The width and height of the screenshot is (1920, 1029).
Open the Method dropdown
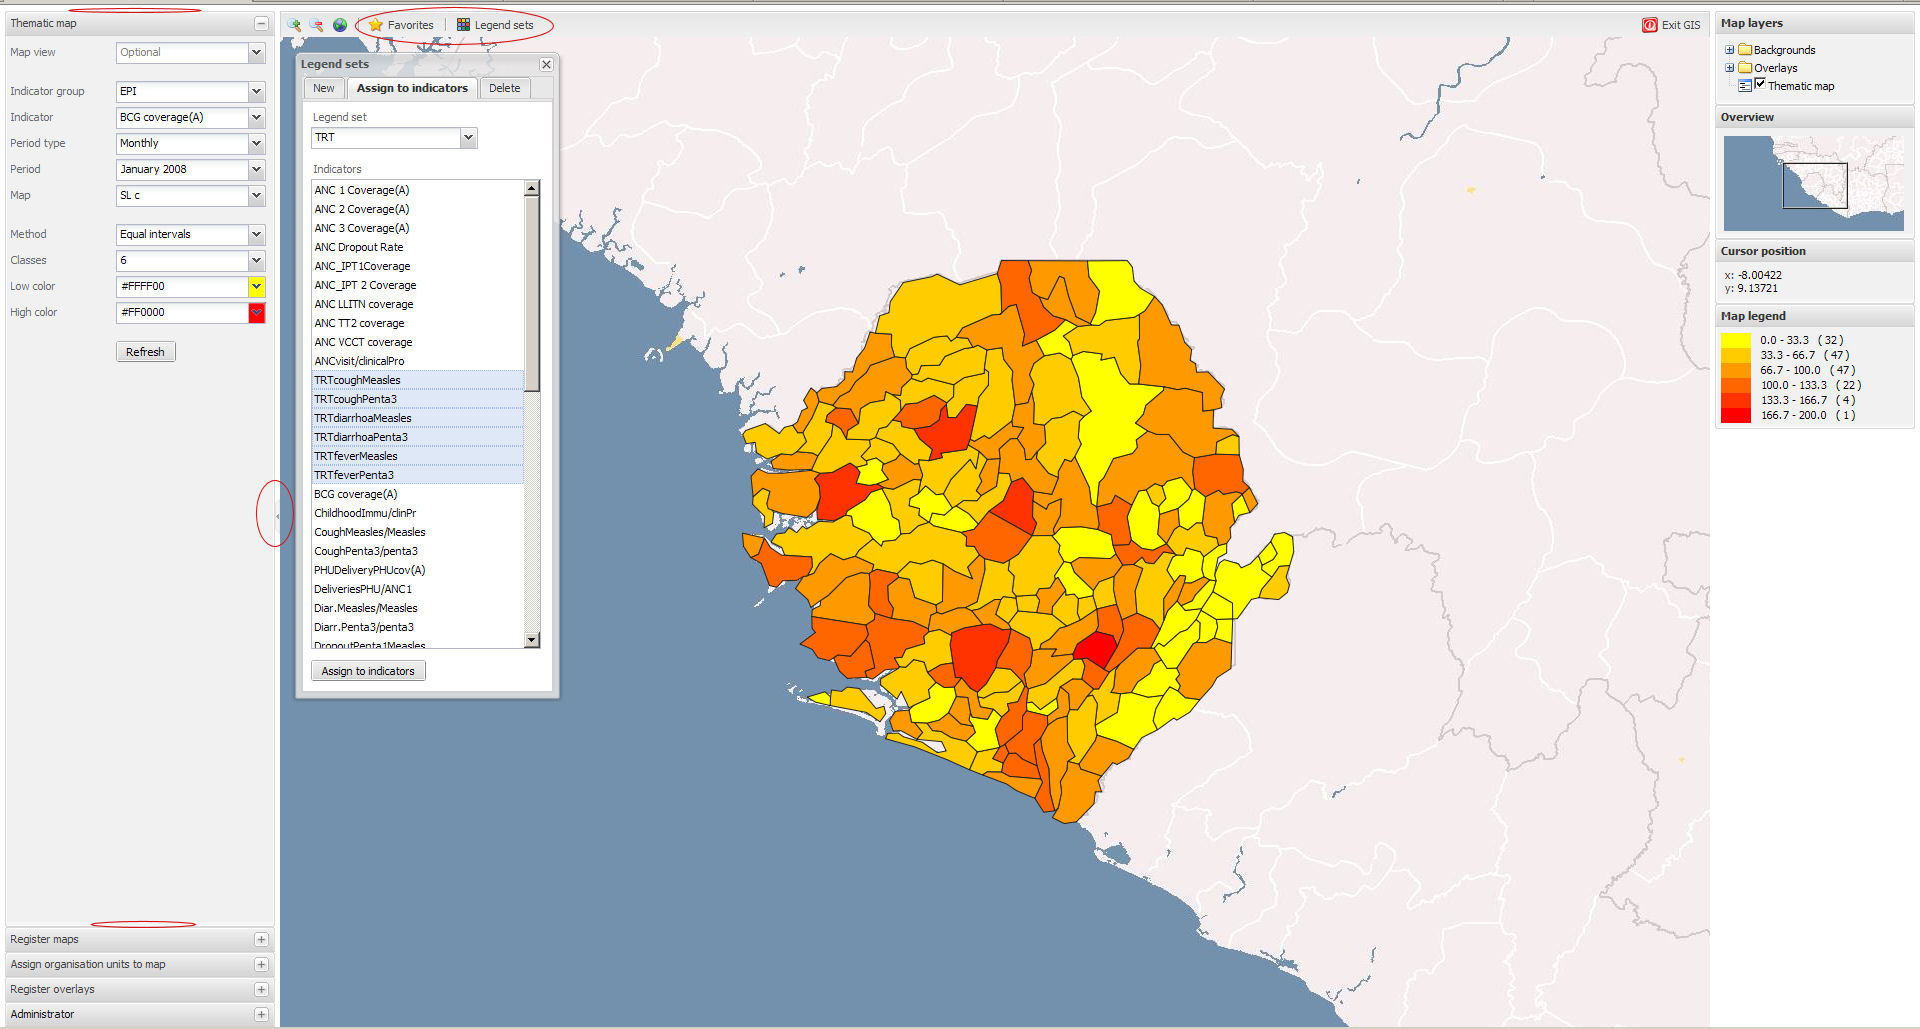tap(256, 235)
